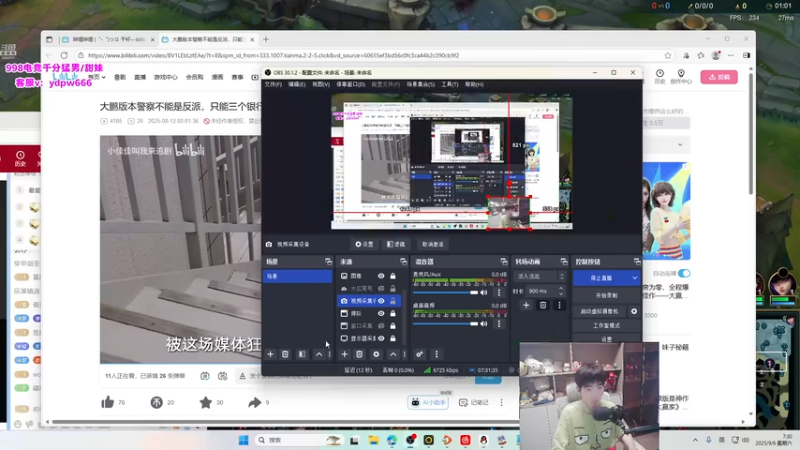Add a new source in Sources panel
The width and height of the screenshot is (800, 450).
344,354
